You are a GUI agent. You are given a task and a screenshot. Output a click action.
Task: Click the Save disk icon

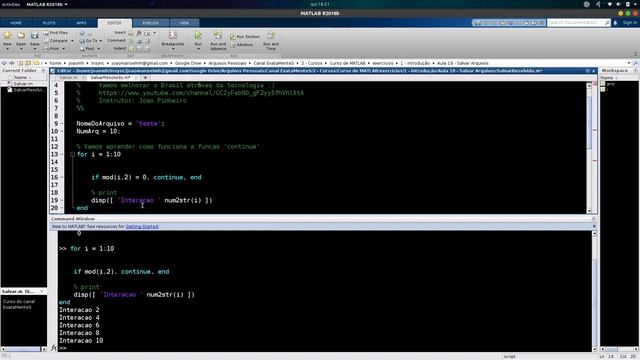click(x=35, y=36)
